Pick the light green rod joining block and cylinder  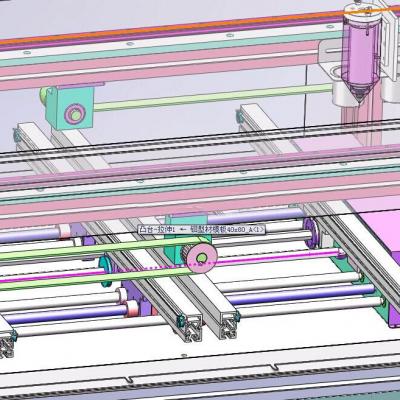(x=212, y=97)
